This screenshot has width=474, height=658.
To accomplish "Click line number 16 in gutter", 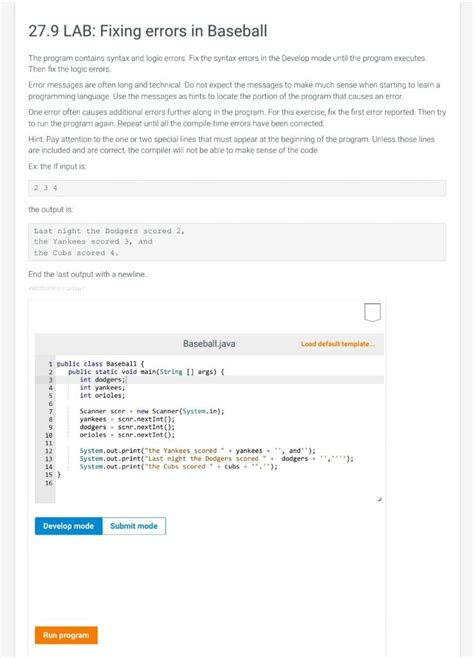I will click(49, 483).
